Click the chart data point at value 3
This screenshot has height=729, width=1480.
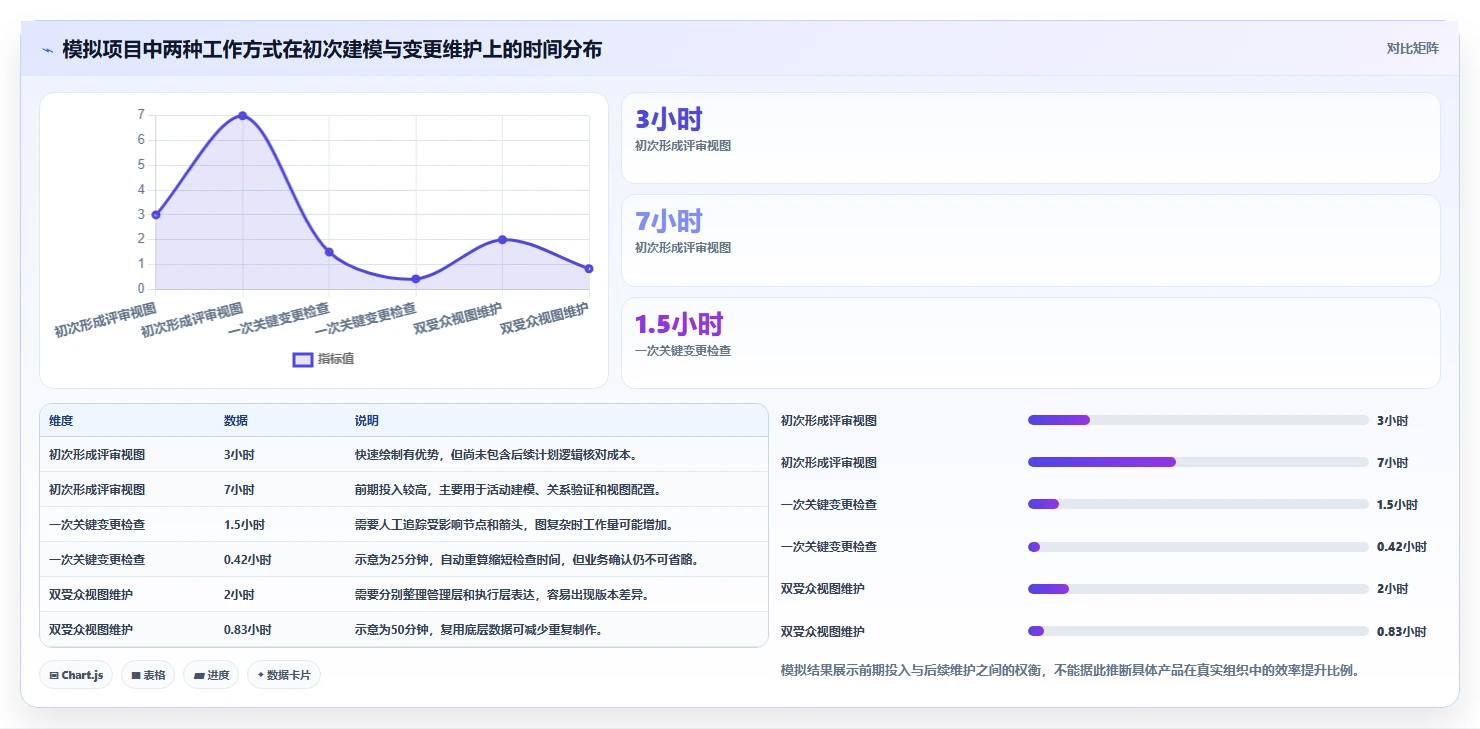(x=156, y=215)
